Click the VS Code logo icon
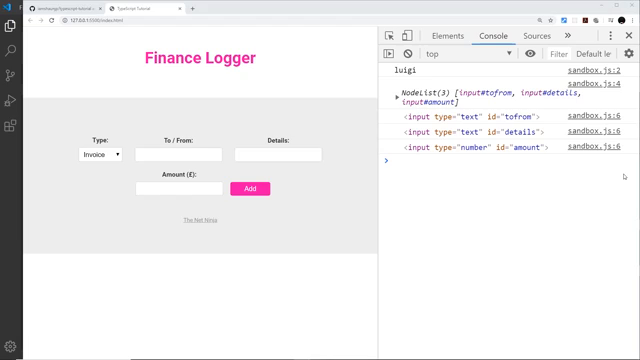Viewport: 640px width, 360px height. pyautogui.click(x=7, y=7)
